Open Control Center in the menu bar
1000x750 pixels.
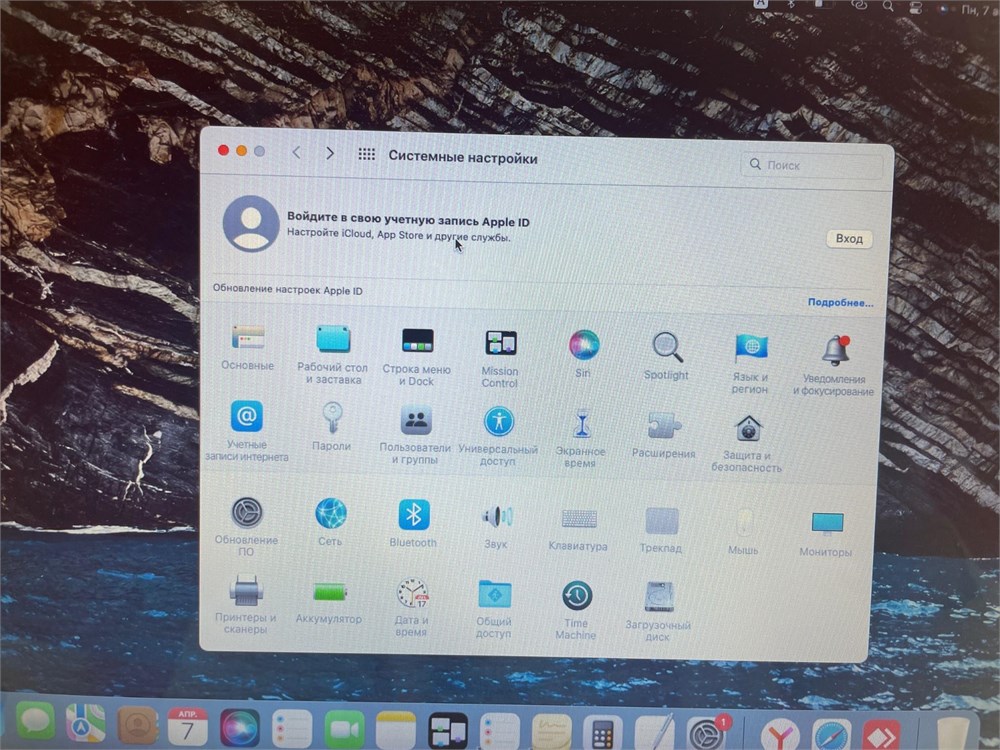[x=916, y=7]
